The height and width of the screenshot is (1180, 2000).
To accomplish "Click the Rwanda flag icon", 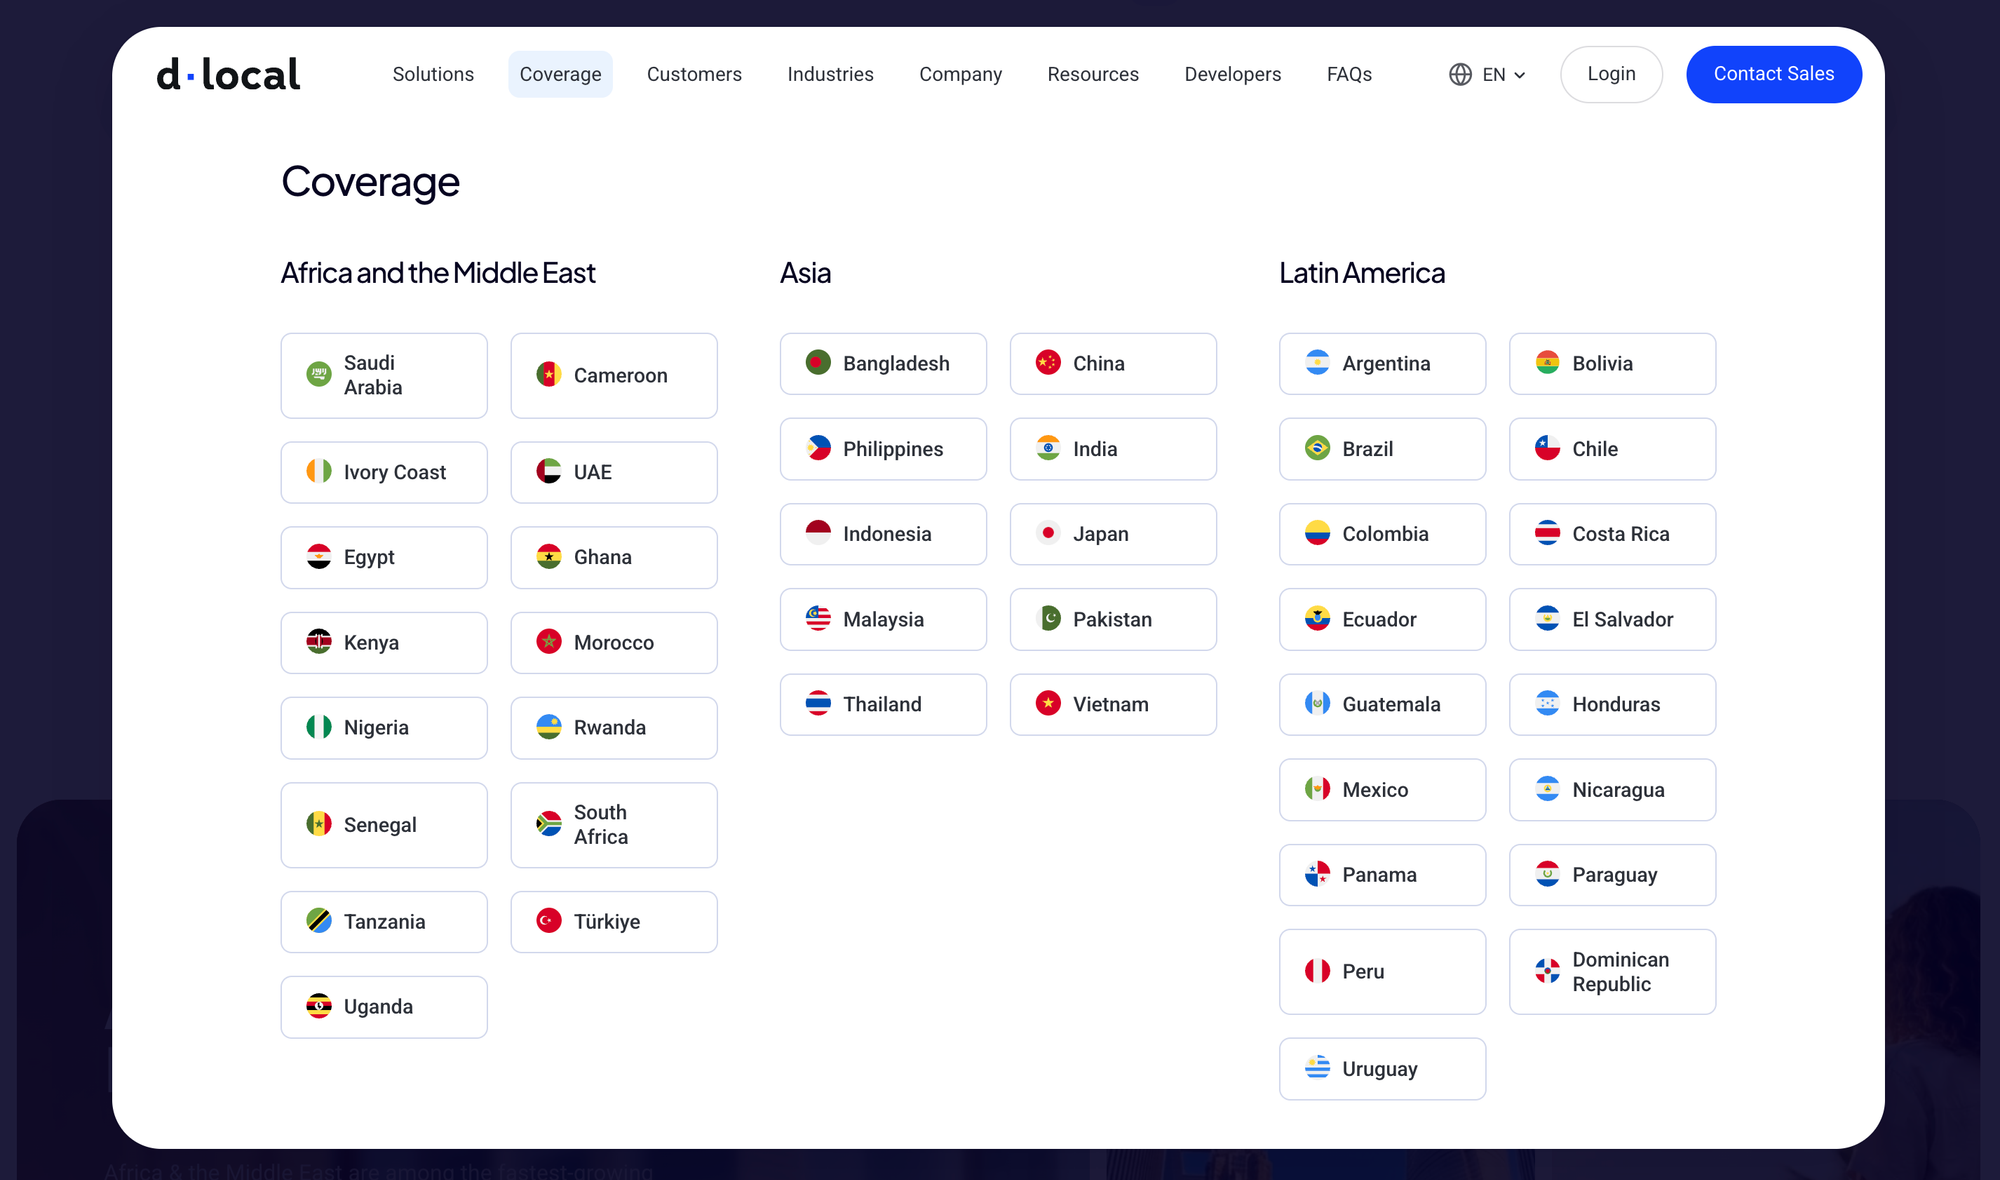I will 549,727.
